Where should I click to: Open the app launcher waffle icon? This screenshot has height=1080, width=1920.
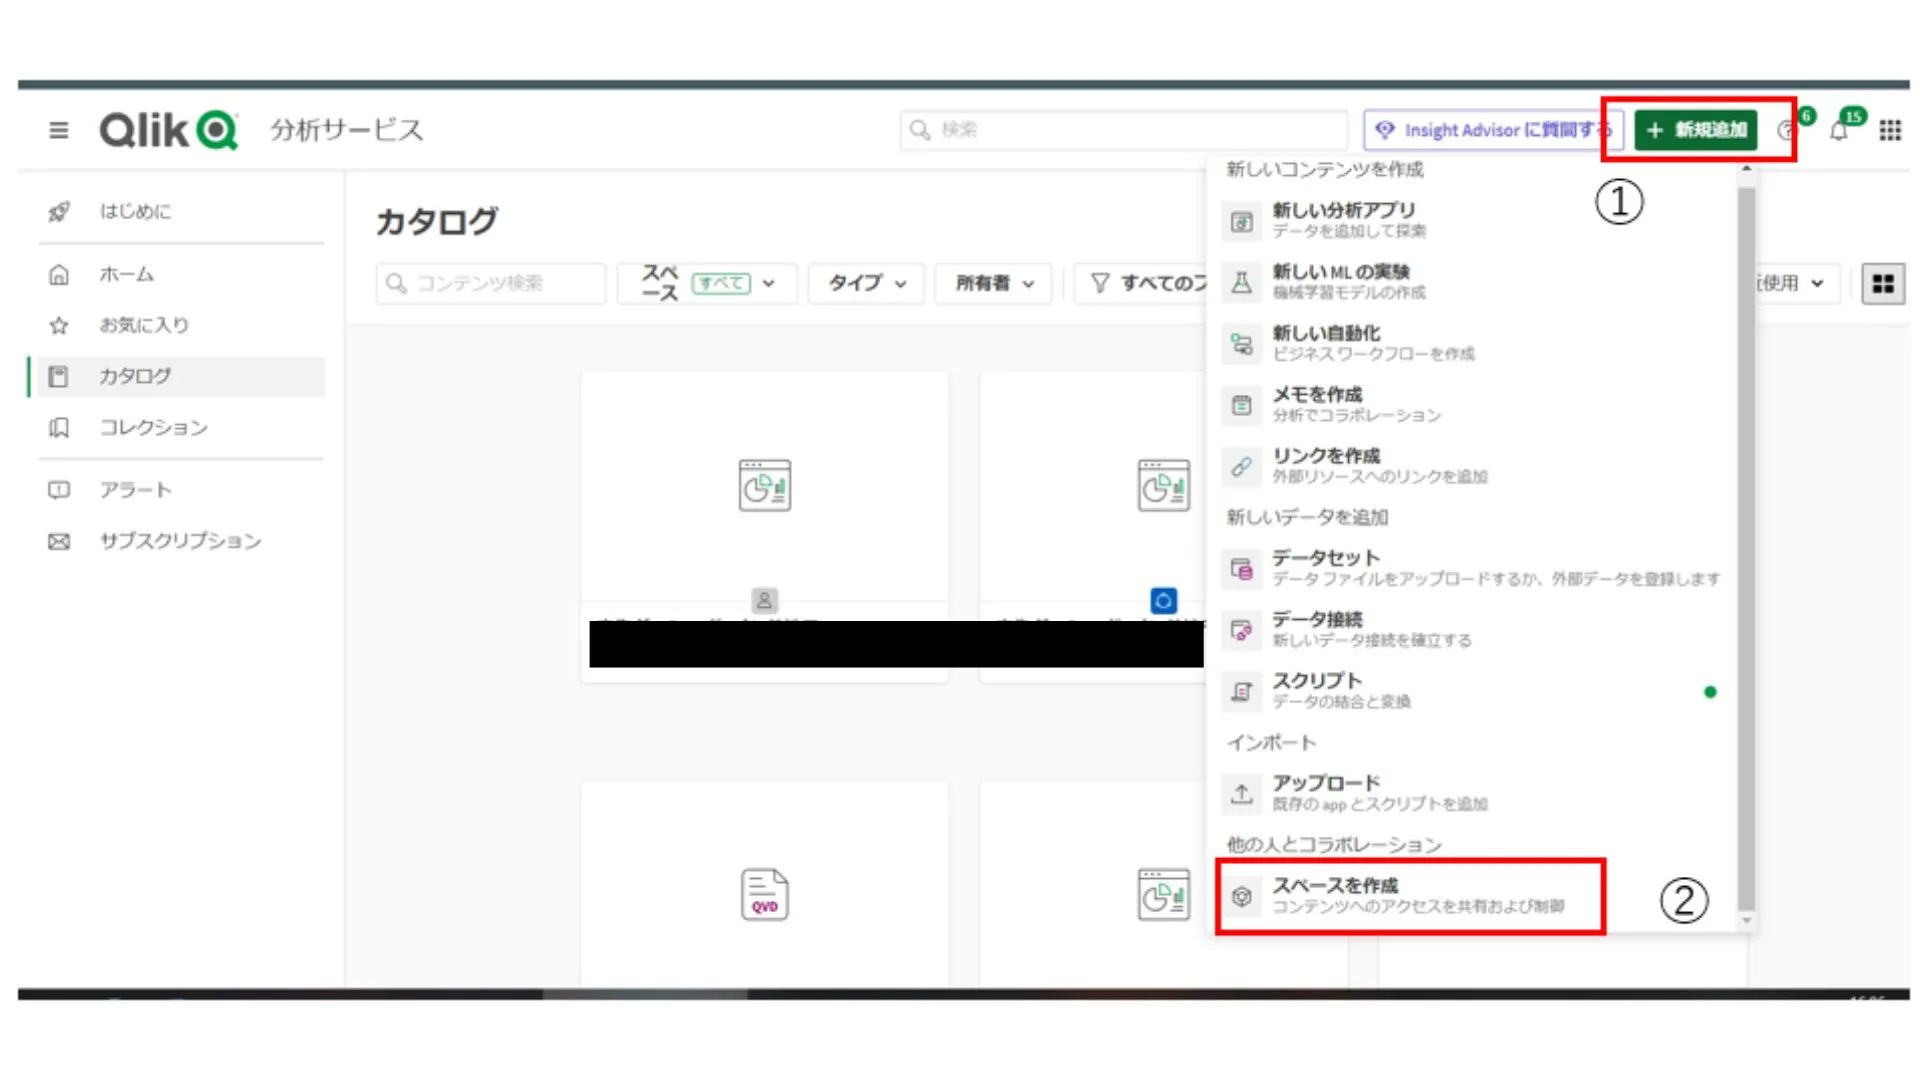(x=1888, y=130)
